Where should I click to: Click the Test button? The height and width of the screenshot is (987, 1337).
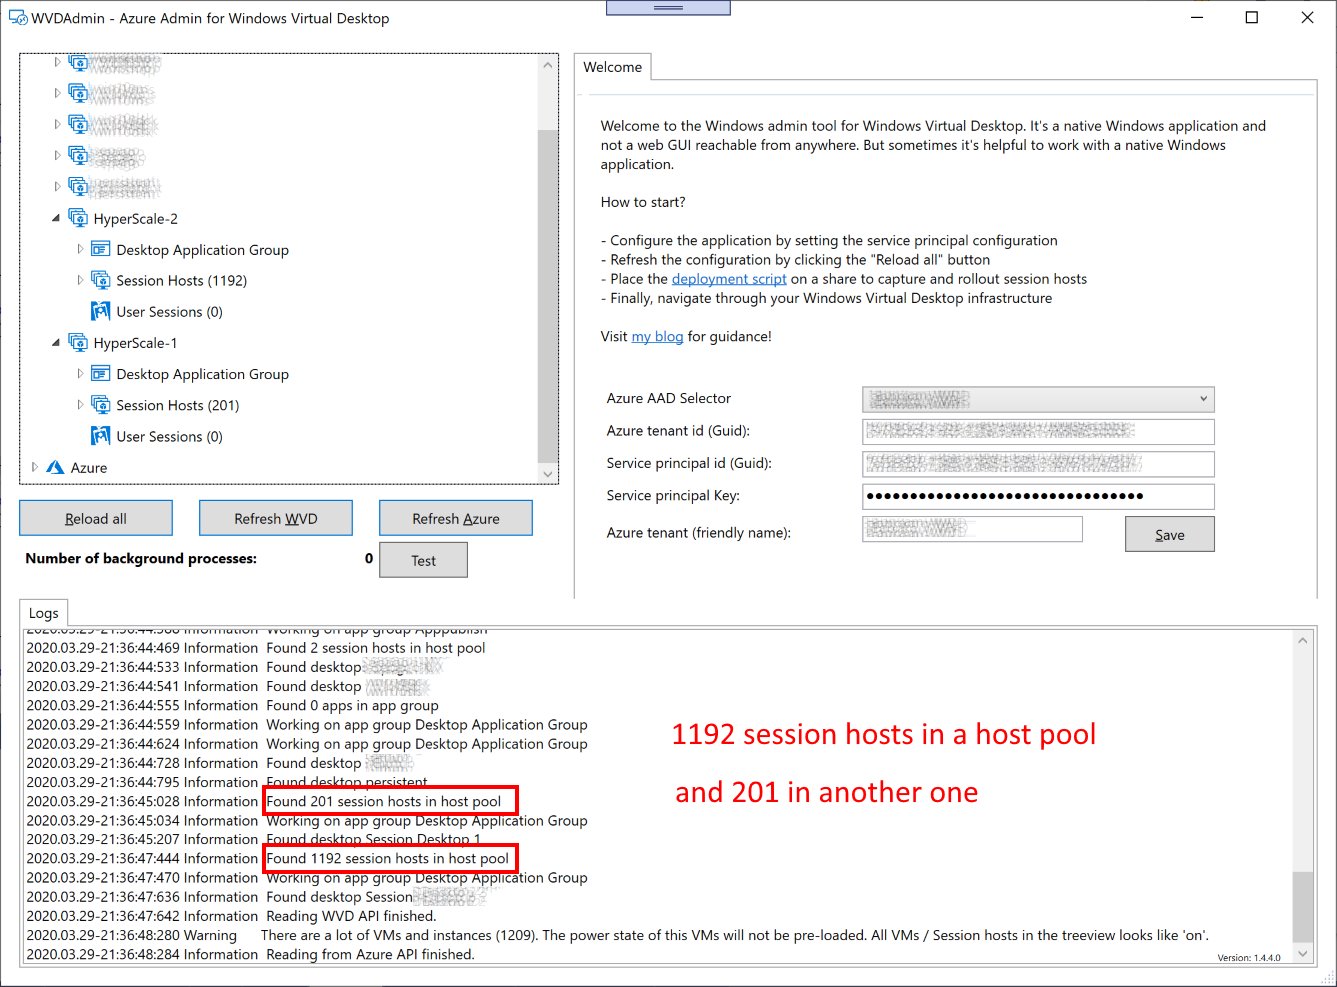[x=424, y=560]
